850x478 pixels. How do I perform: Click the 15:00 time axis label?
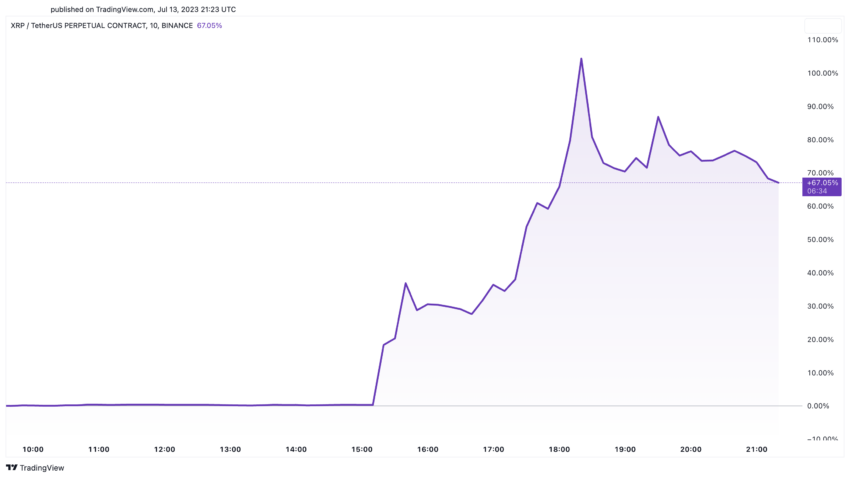click(x=362, y=449)
